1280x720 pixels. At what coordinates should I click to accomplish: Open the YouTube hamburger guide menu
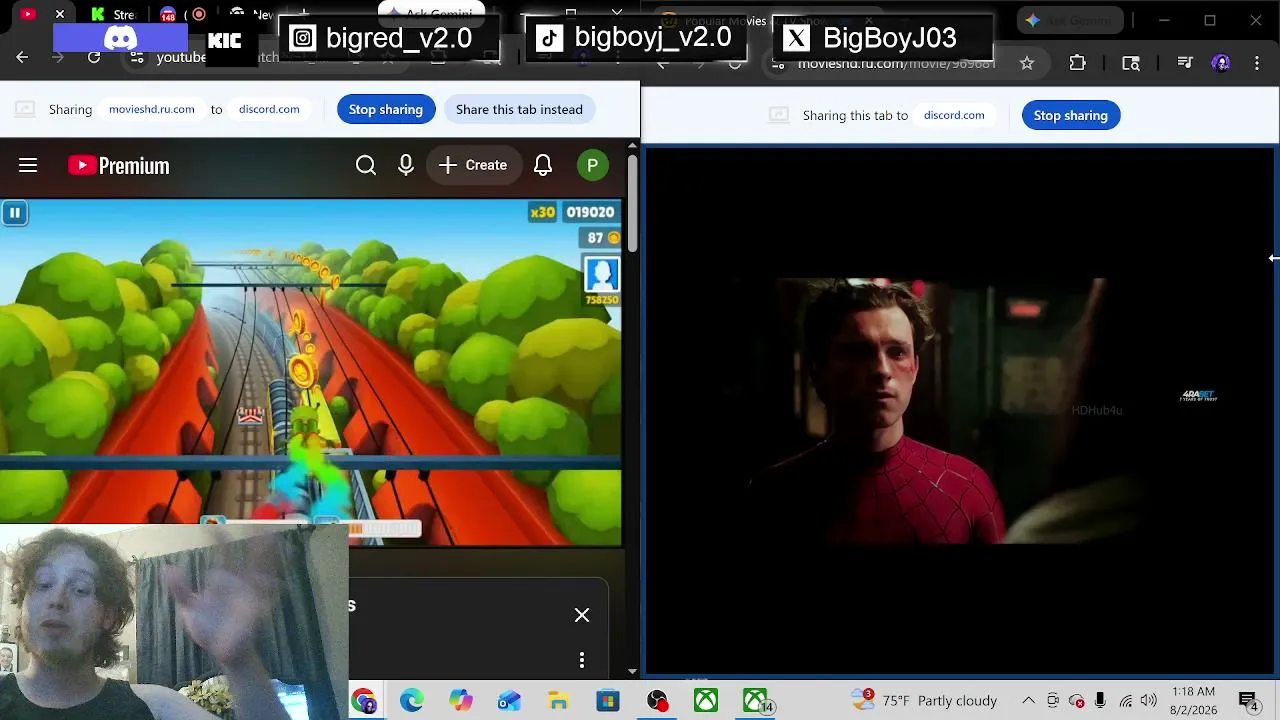[28, 165]
